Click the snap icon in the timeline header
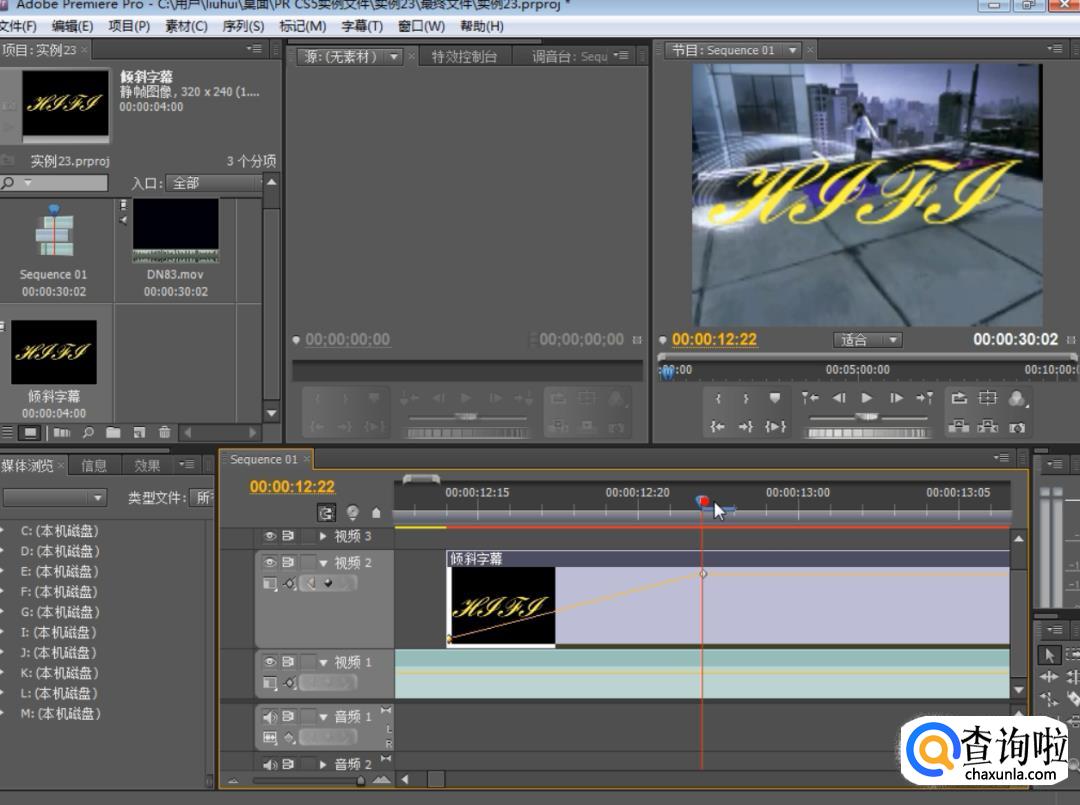The height and width of the screenshot is (805, 1080). [326, 513]
